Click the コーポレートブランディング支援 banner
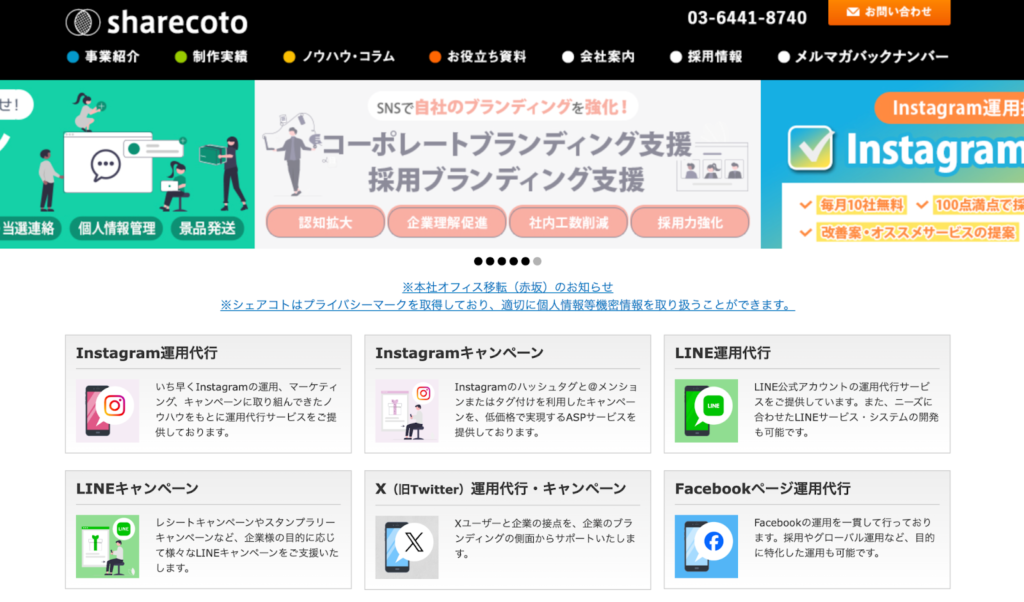 507,164
